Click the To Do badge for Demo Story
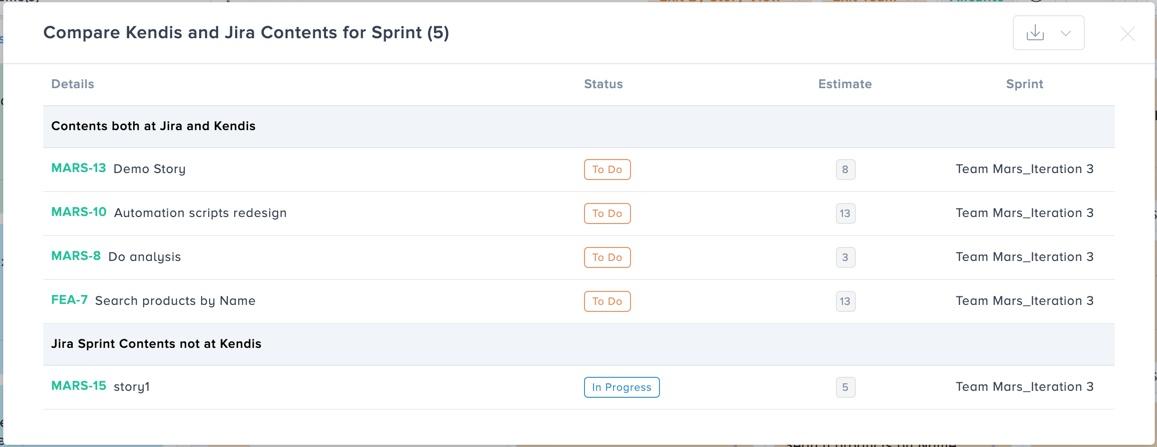Image resolution: width=1157 pixels, height=447 pixels. [607, 170]
